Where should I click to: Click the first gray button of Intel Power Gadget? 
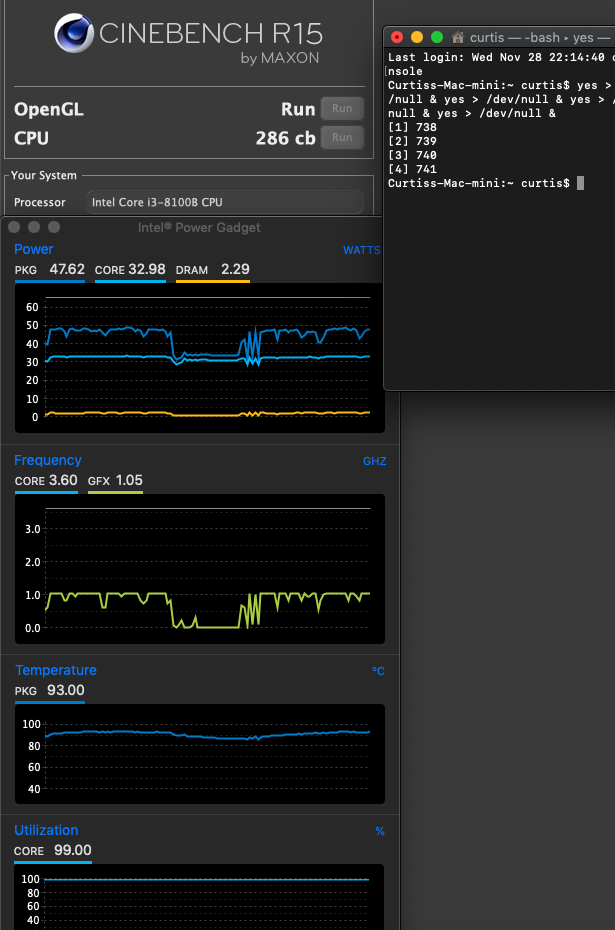pos(14,227)
